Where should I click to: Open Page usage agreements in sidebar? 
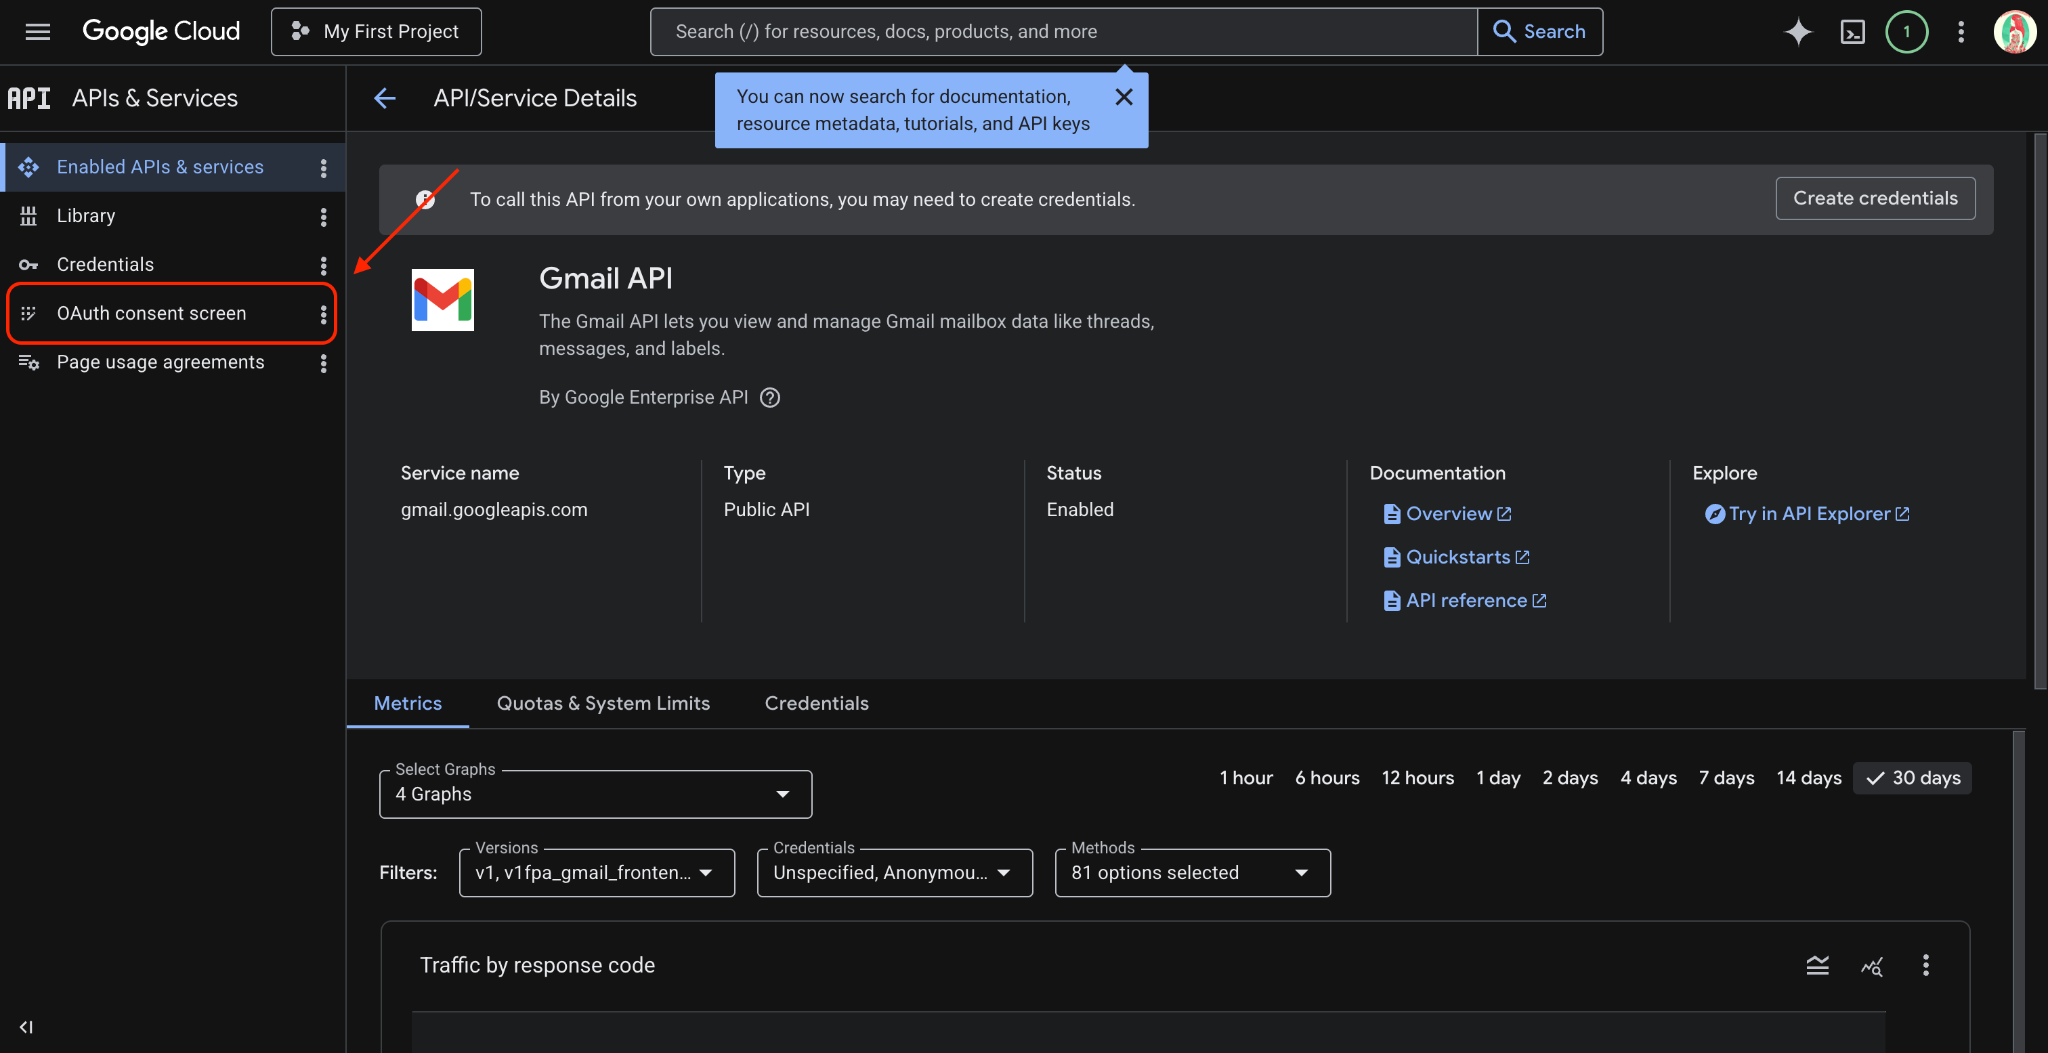[160, 363]
